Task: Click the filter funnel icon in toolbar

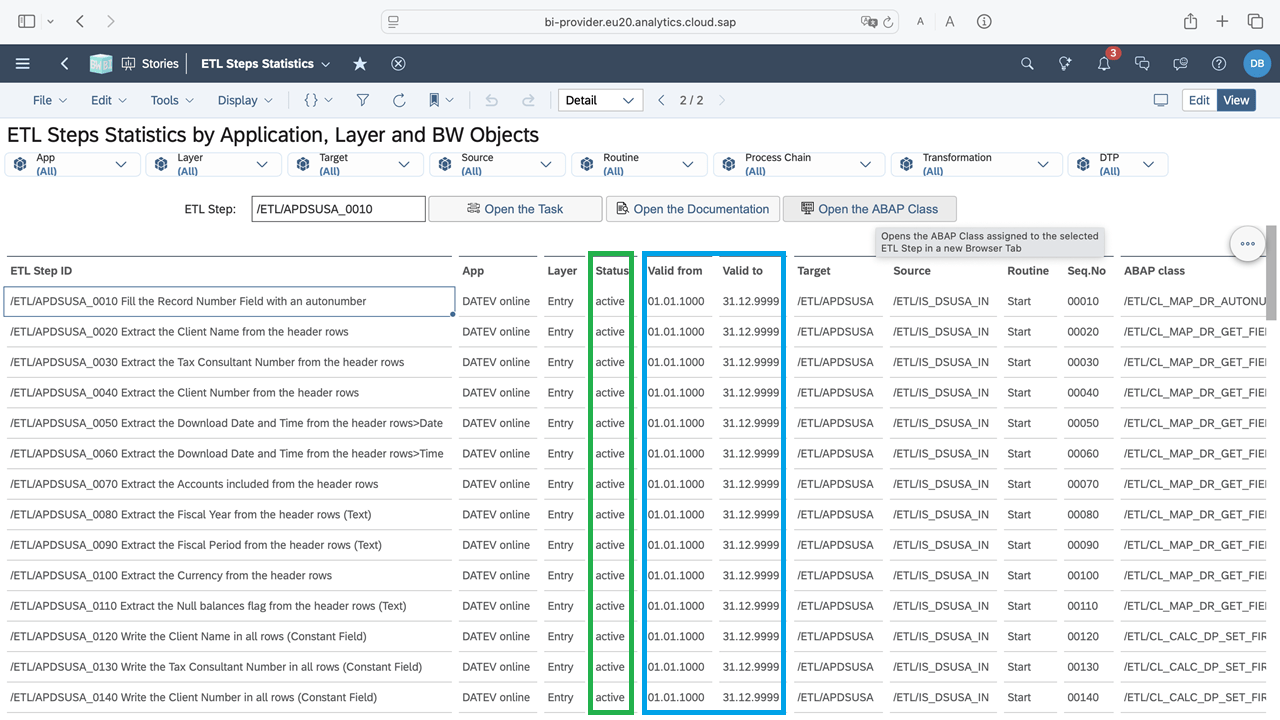Action: coord(363,100)
